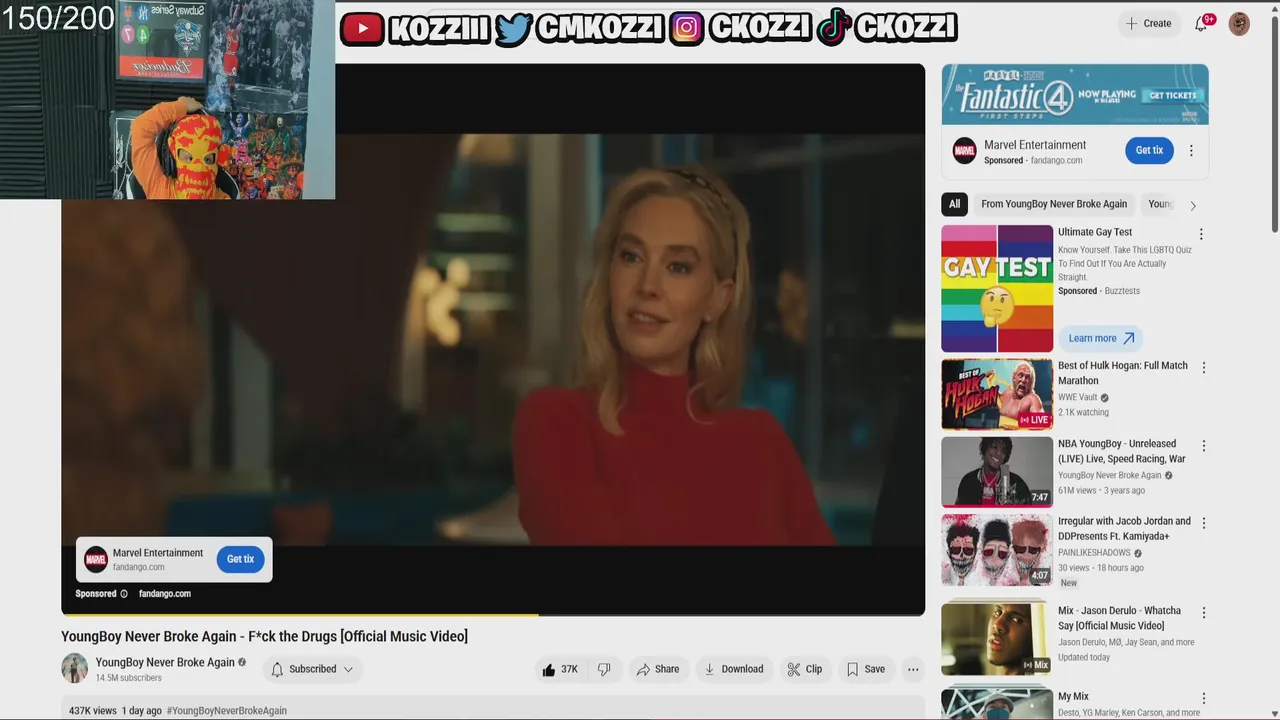Open more actions ellipsis under video
This screenshot has height=720, width=1280.
[912, 669]
